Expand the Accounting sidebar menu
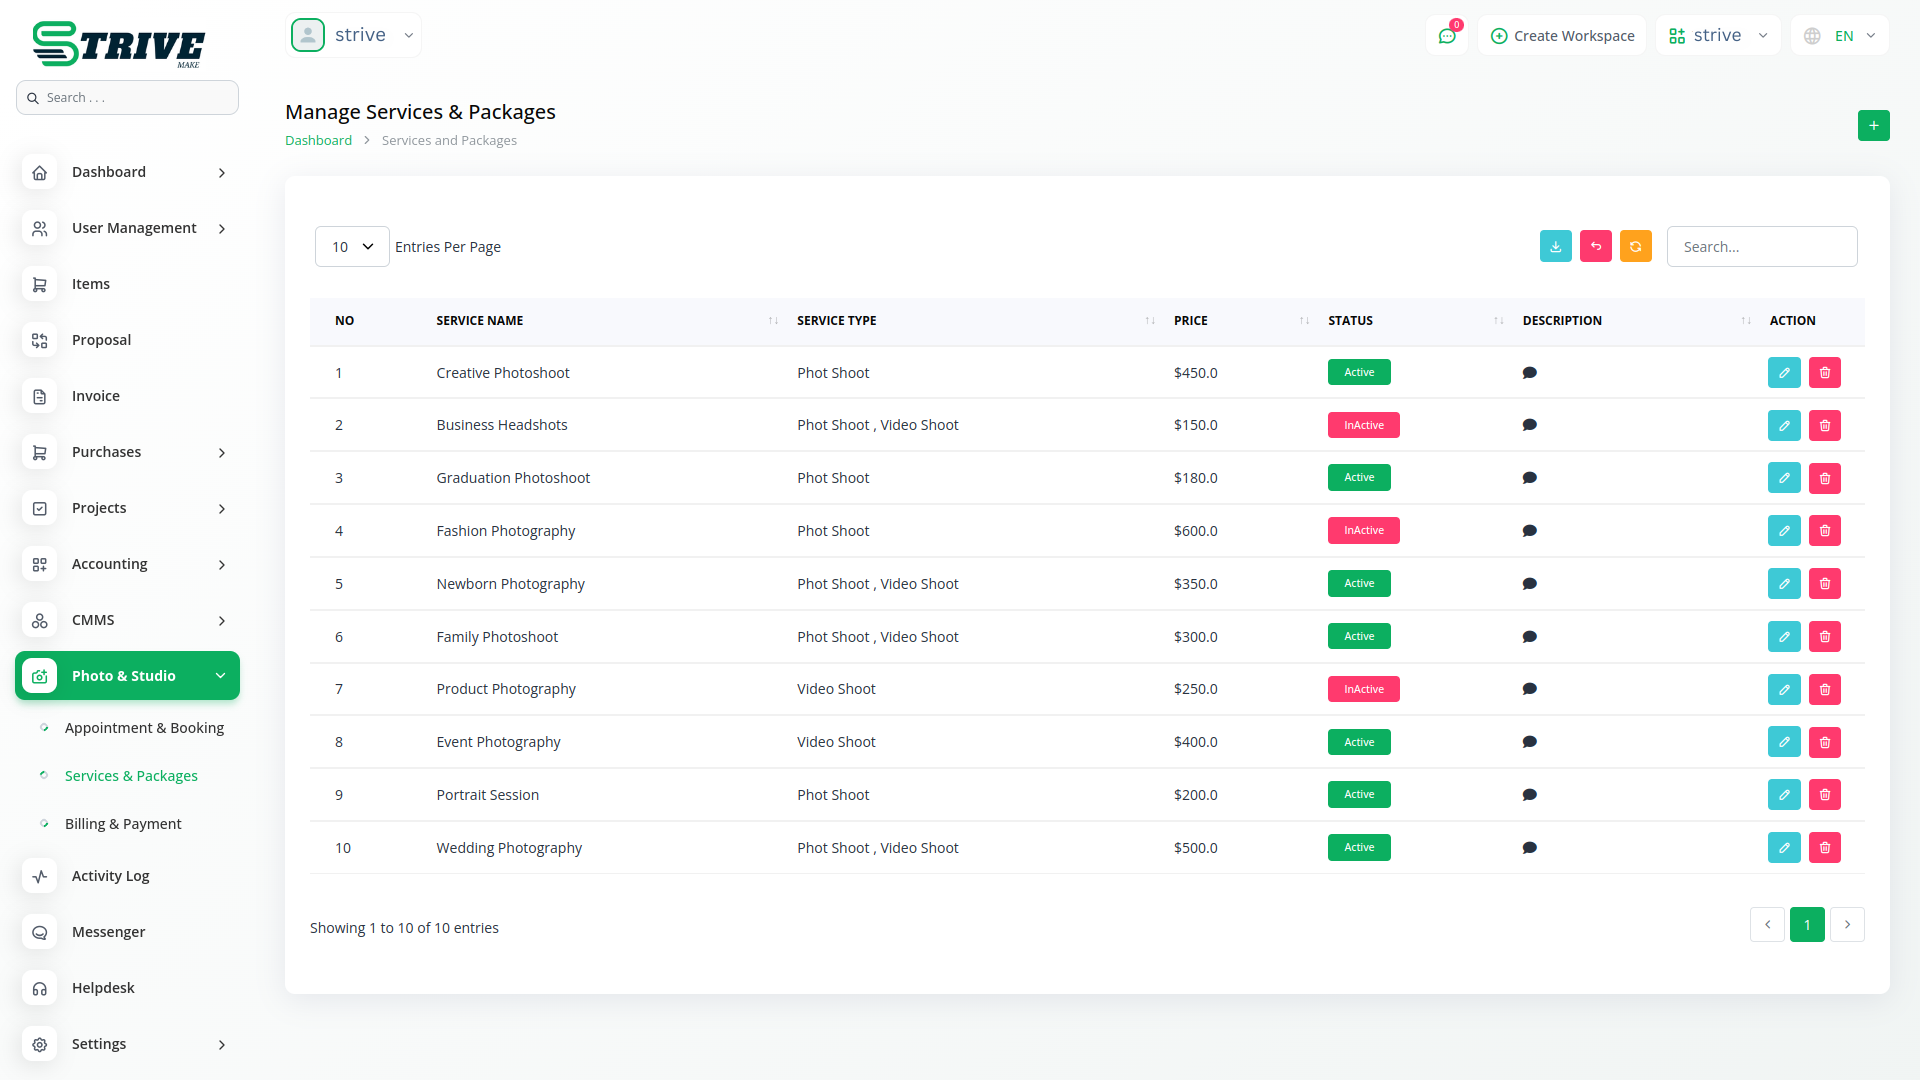 click(x=128, y=564)
